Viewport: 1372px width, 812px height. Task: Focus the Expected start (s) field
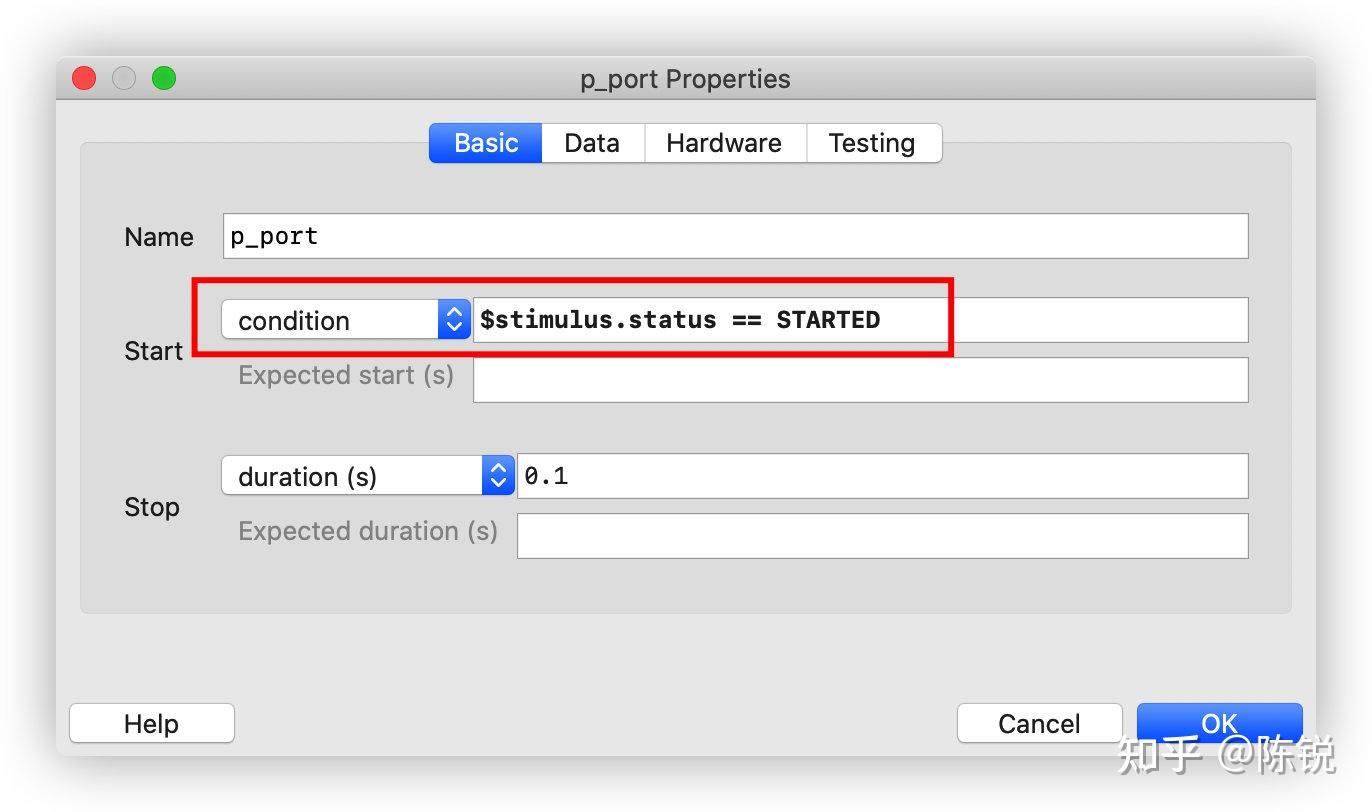[x=860, y=380]
